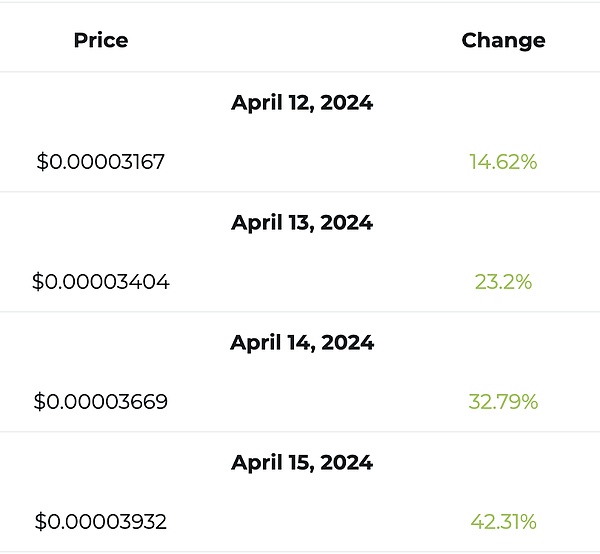Select the April 13, 2024 date heading

[x=302, y=223]
